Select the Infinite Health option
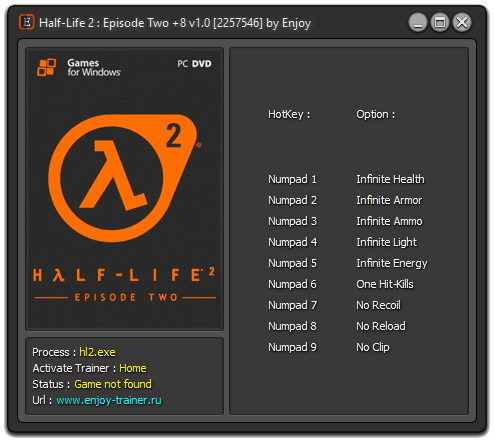 (x=390, y=179)
